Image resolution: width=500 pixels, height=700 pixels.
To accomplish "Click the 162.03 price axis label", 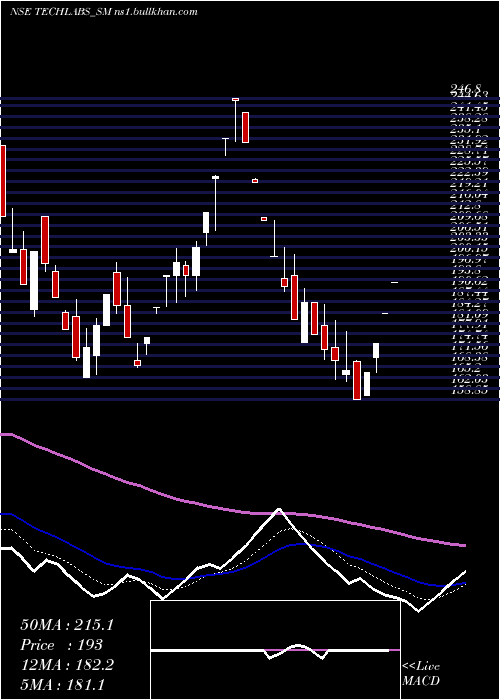I will point(468,380).
